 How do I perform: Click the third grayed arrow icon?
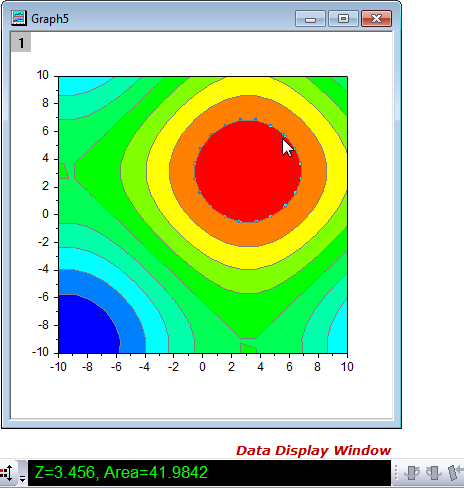point(455,473)
